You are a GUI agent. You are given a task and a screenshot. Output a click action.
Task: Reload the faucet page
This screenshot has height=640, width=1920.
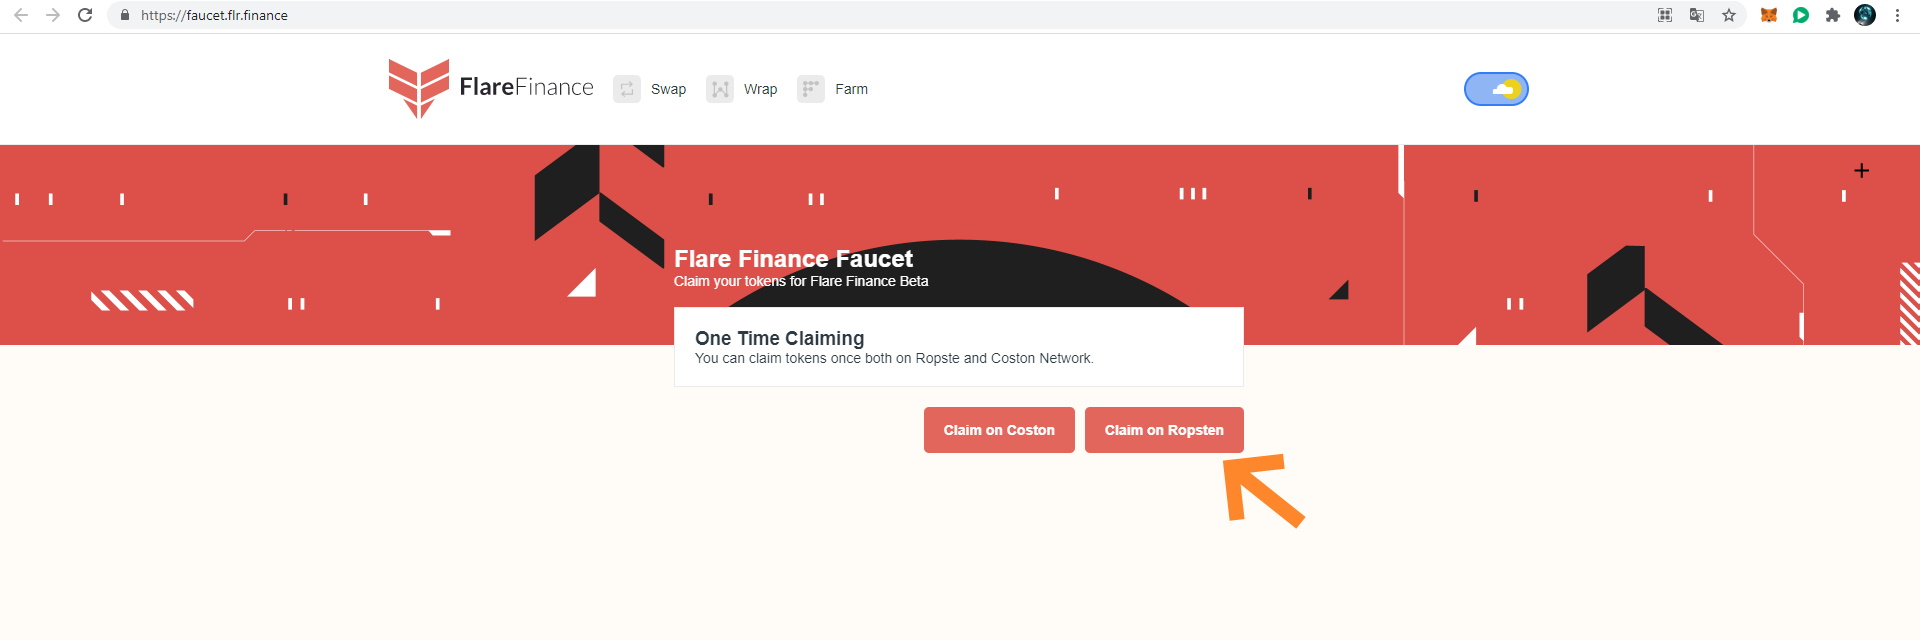click(x=85, y=15)
